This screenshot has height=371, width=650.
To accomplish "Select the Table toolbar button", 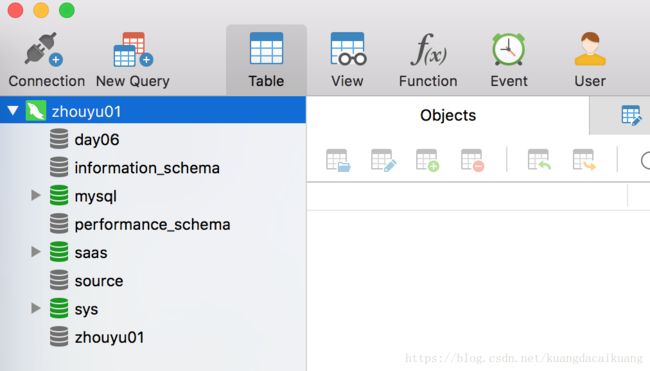I will tap(266, 60).
